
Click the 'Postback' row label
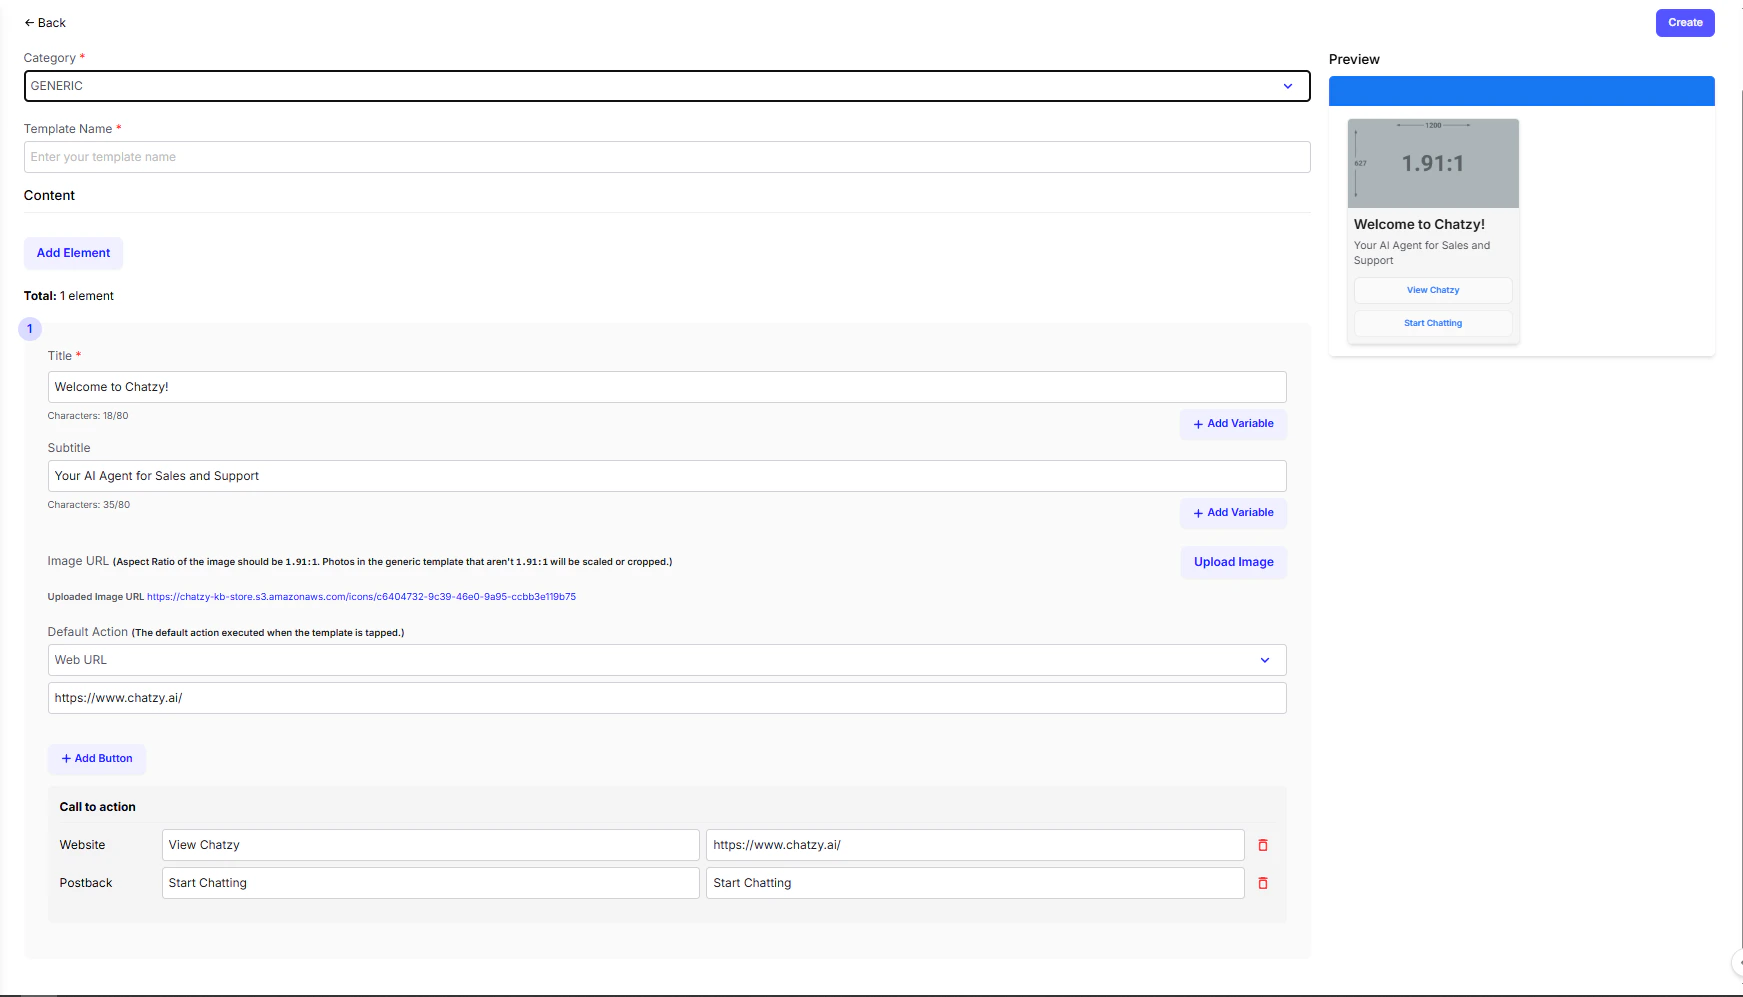[x=86, y=883]
